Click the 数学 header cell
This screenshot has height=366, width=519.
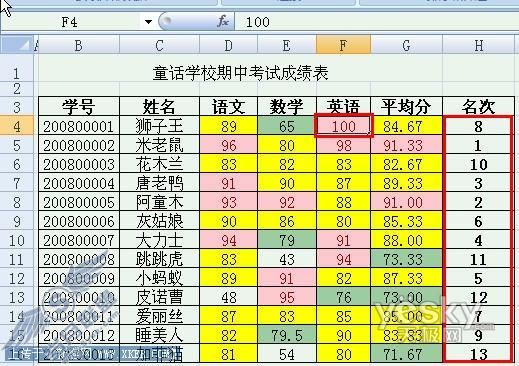click(287, 106)
